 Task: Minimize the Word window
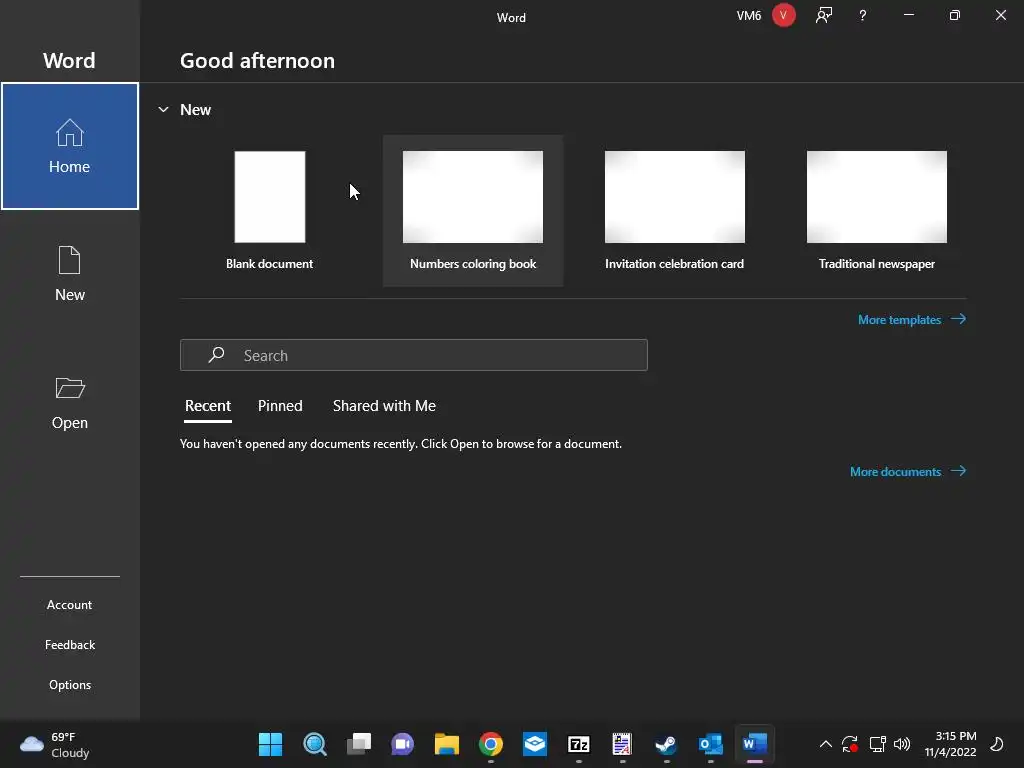point(908,15)
